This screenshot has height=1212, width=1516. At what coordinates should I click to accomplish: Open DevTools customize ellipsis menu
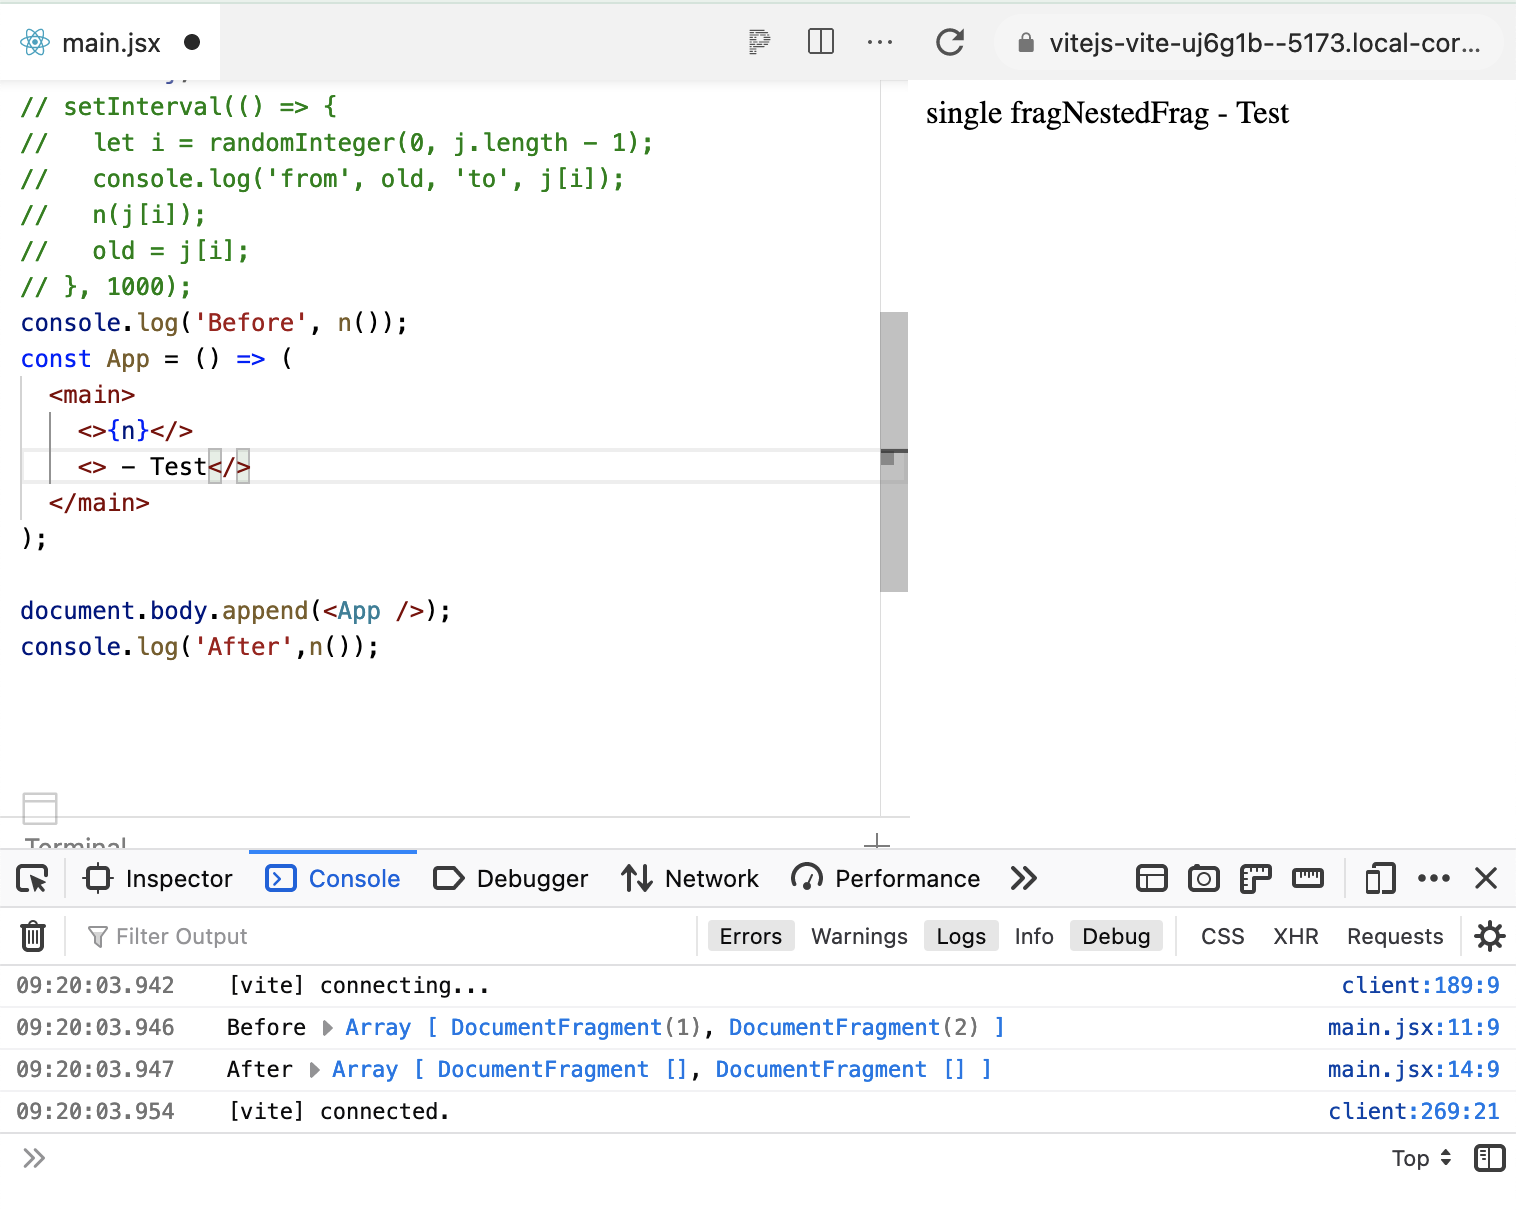[1434, 879]
